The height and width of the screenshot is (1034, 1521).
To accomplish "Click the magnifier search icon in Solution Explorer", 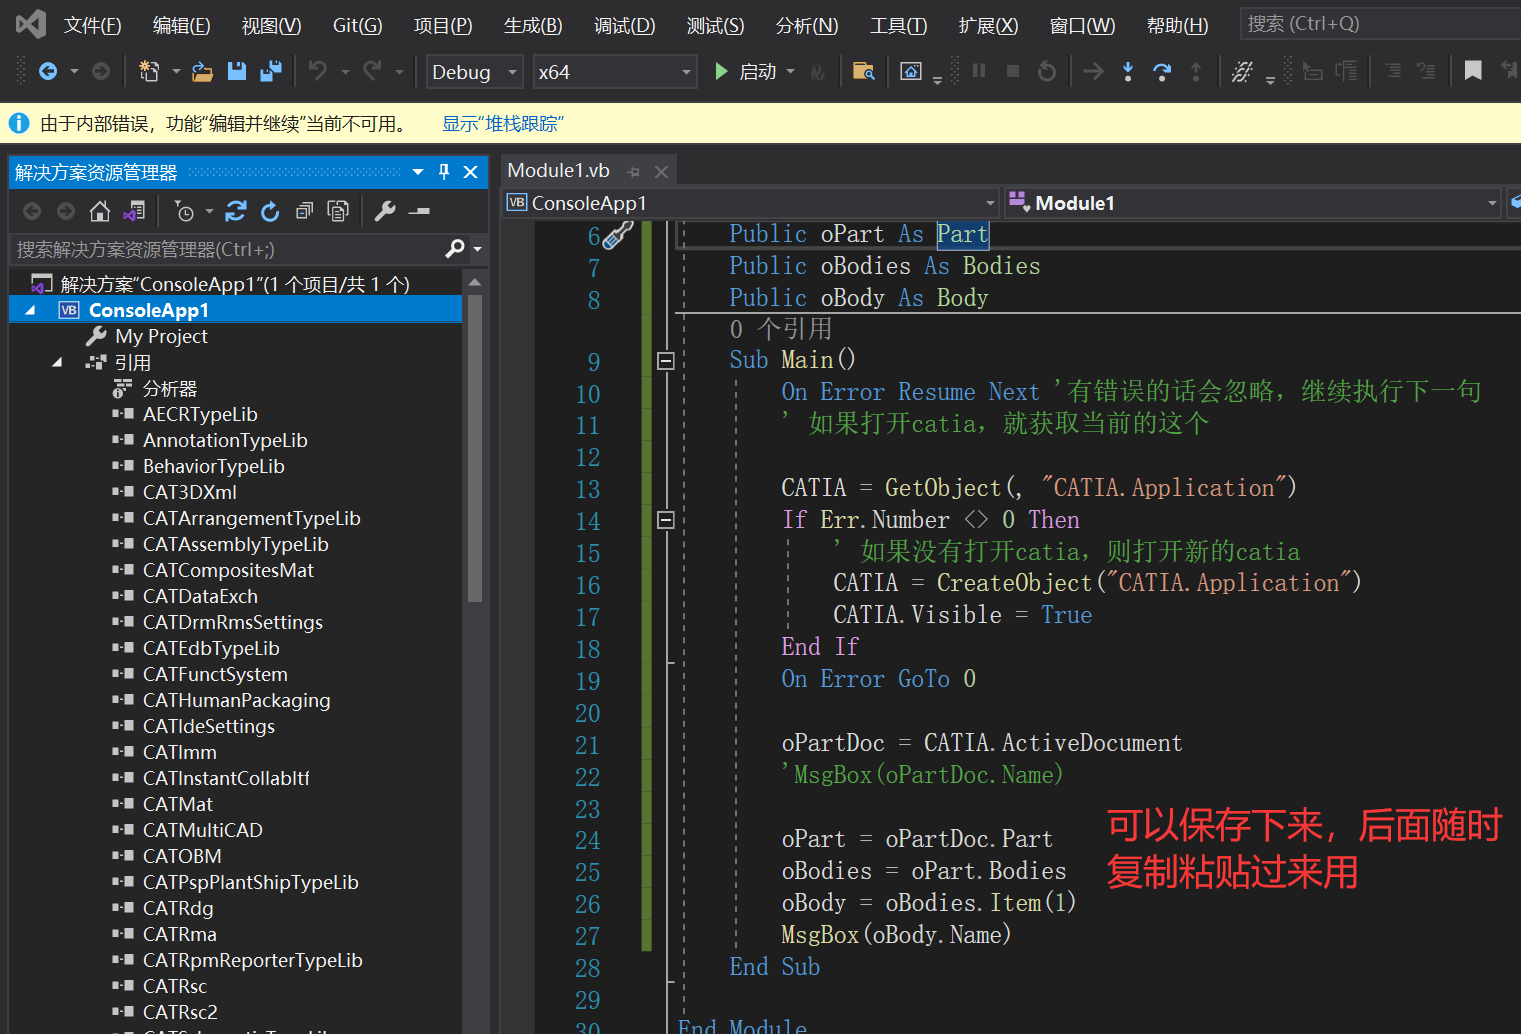I will (x=455, y=248).
